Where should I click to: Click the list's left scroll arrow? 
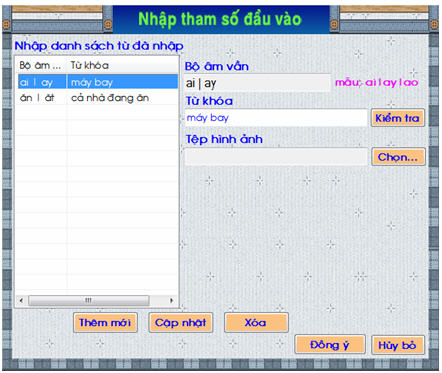pyautogui.click(x=22, y=300)
